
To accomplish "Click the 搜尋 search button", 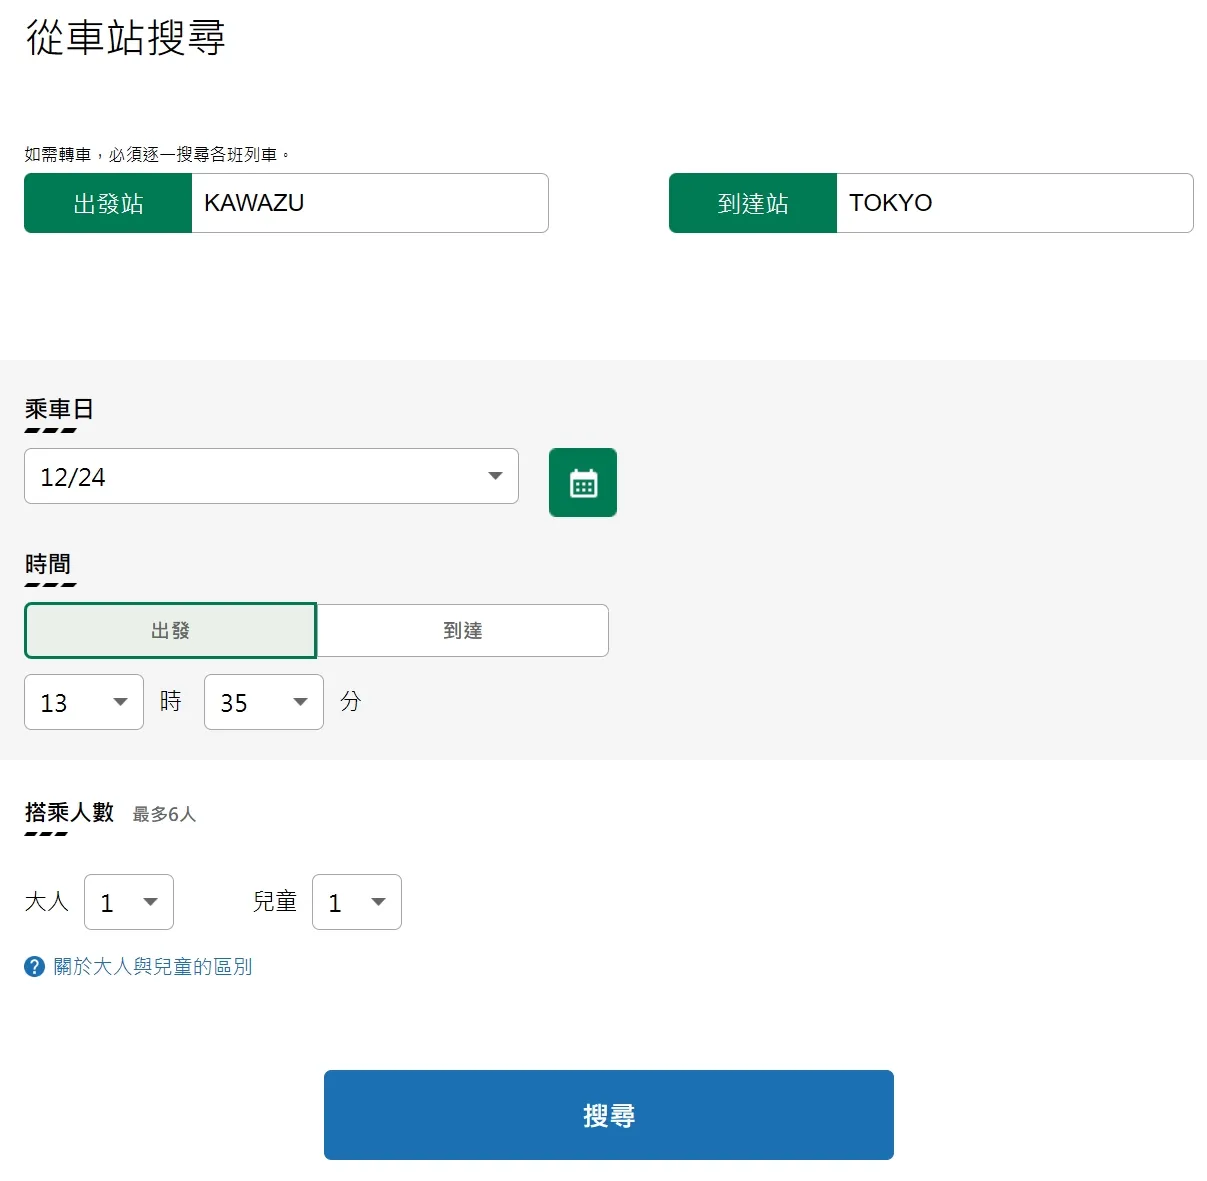I will coord(608,1114).
